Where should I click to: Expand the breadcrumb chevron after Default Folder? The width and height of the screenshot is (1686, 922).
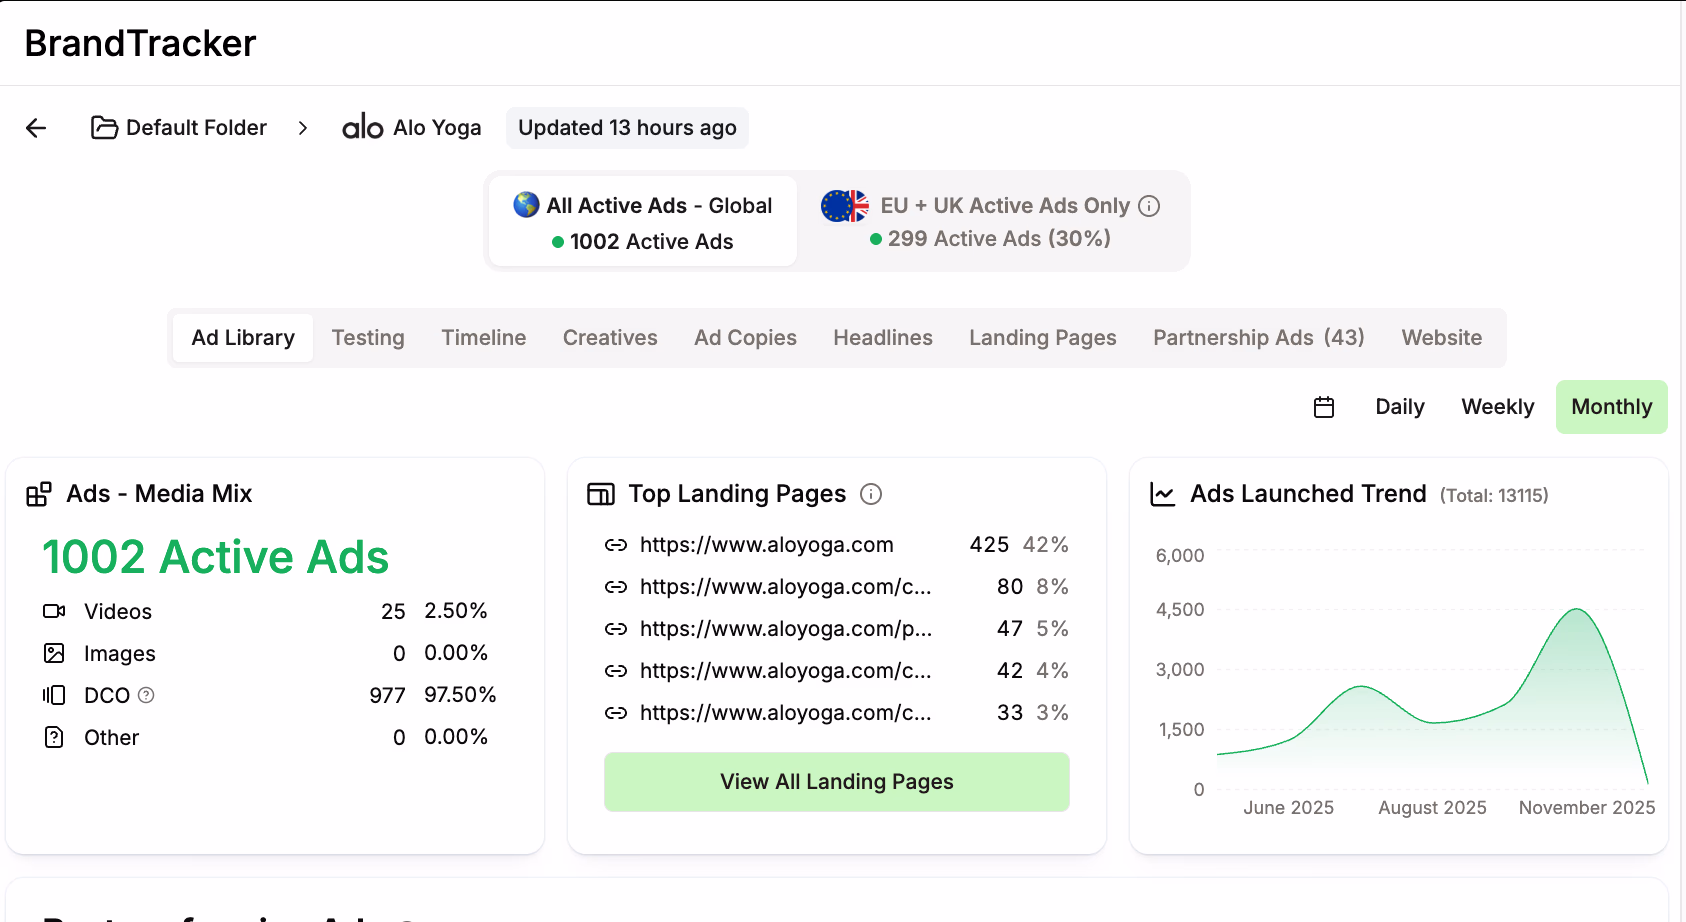click(x=302, y=128)
